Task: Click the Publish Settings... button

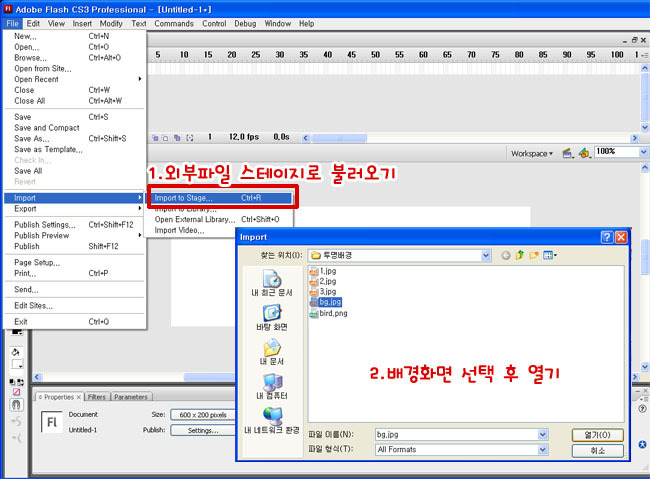Action: [x=203, y=430]
